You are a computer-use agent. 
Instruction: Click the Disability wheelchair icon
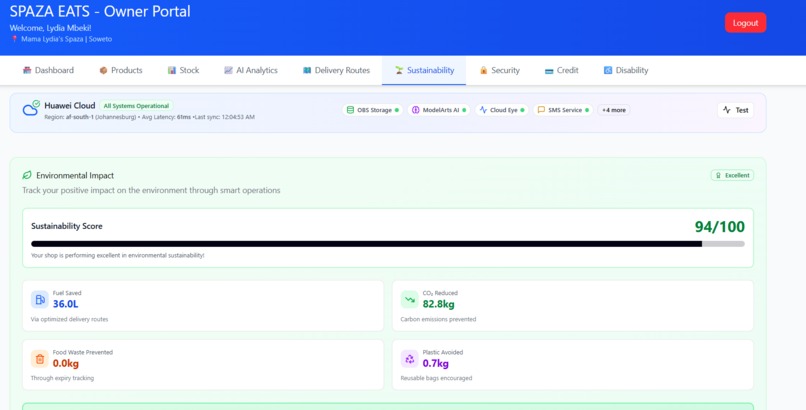tap(608, 70)
